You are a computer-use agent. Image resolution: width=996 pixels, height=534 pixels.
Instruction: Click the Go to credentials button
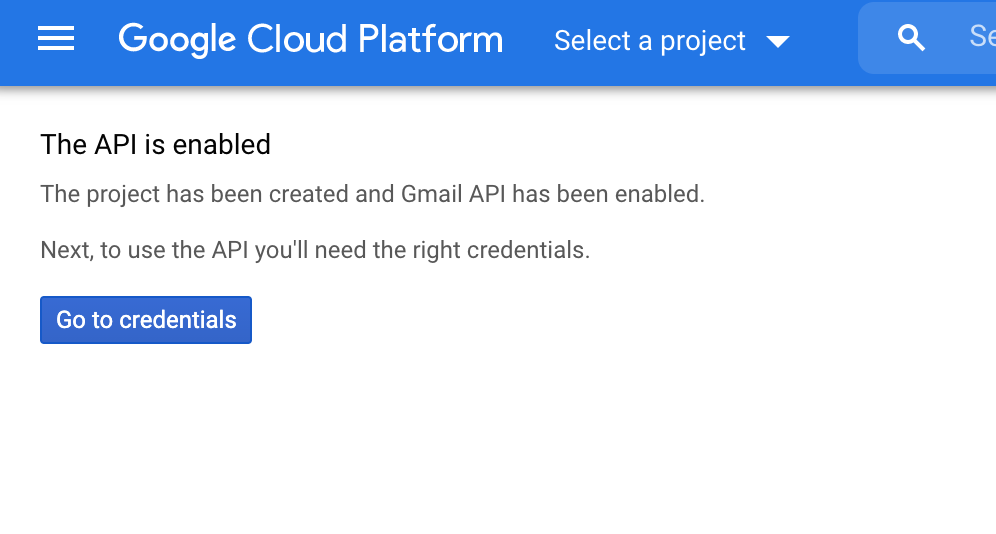[146, 320]
